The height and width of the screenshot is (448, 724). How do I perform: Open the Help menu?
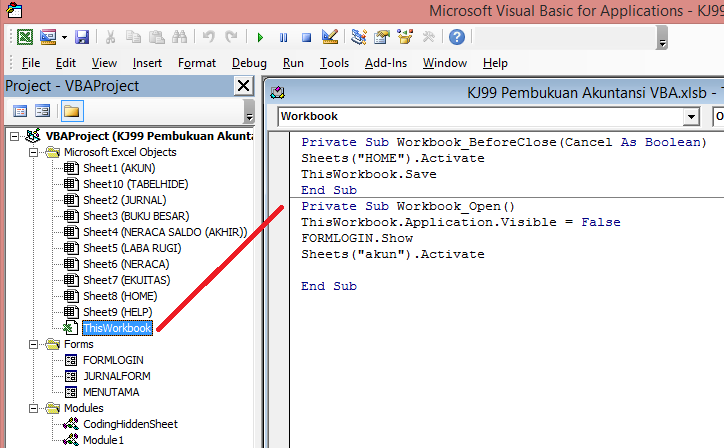point(495,63)
